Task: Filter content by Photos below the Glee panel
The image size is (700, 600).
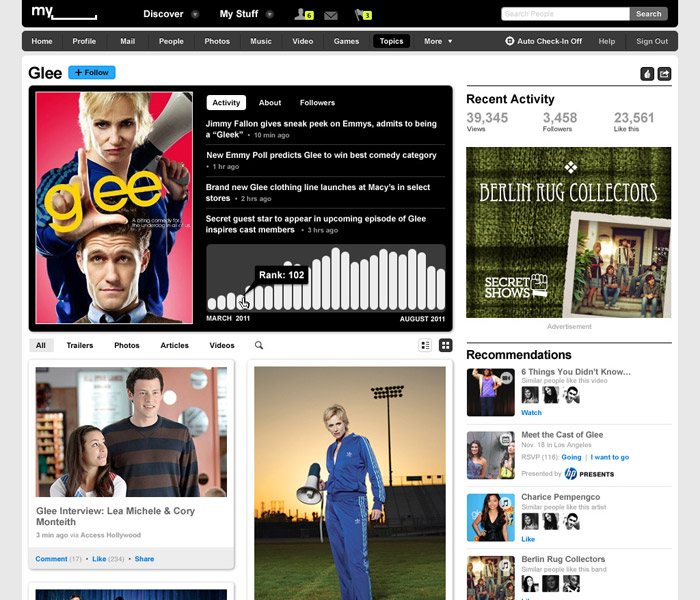Action: [x=127, y=345]
